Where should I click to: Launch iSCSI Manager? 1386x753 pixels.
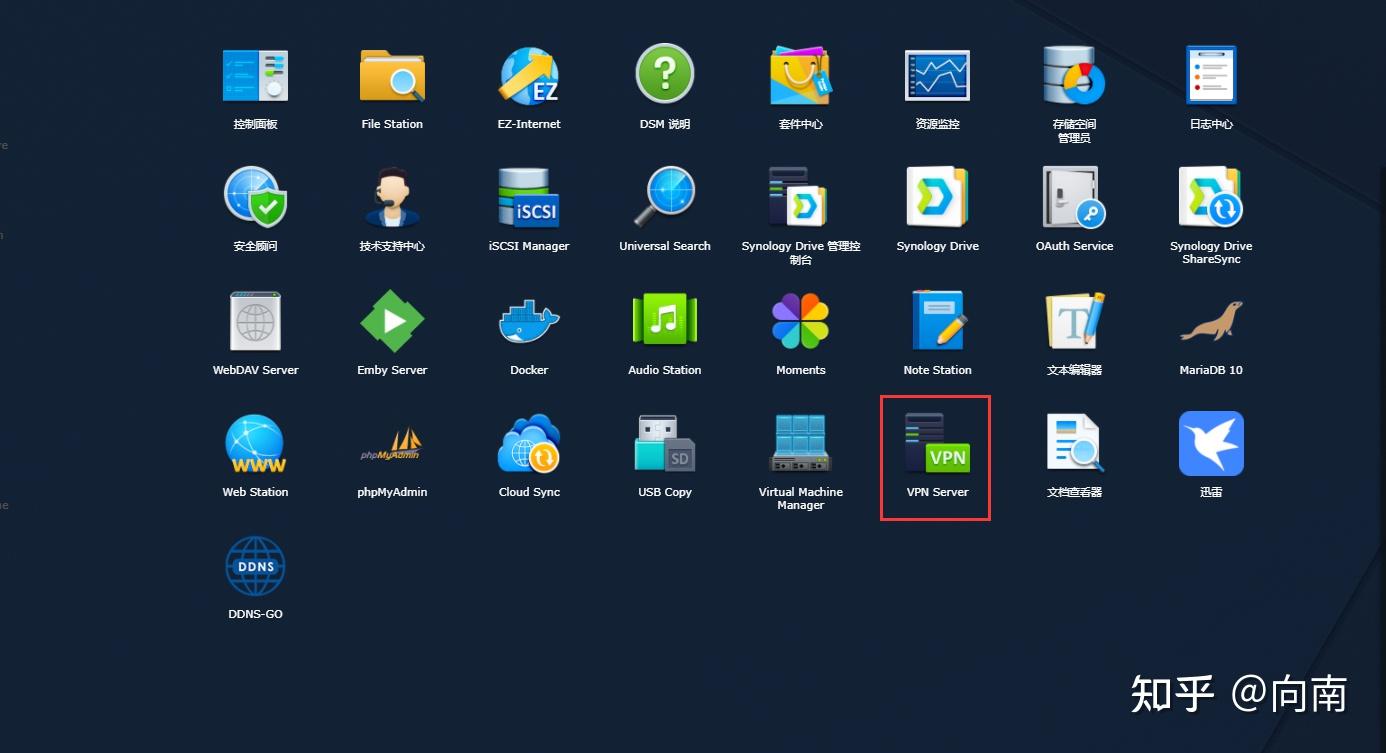pos(529,197)
